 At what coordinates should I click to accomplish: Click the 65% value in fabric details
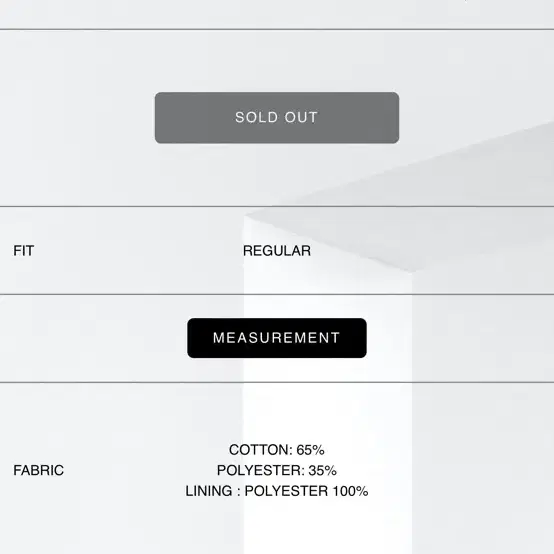[310, 450]
